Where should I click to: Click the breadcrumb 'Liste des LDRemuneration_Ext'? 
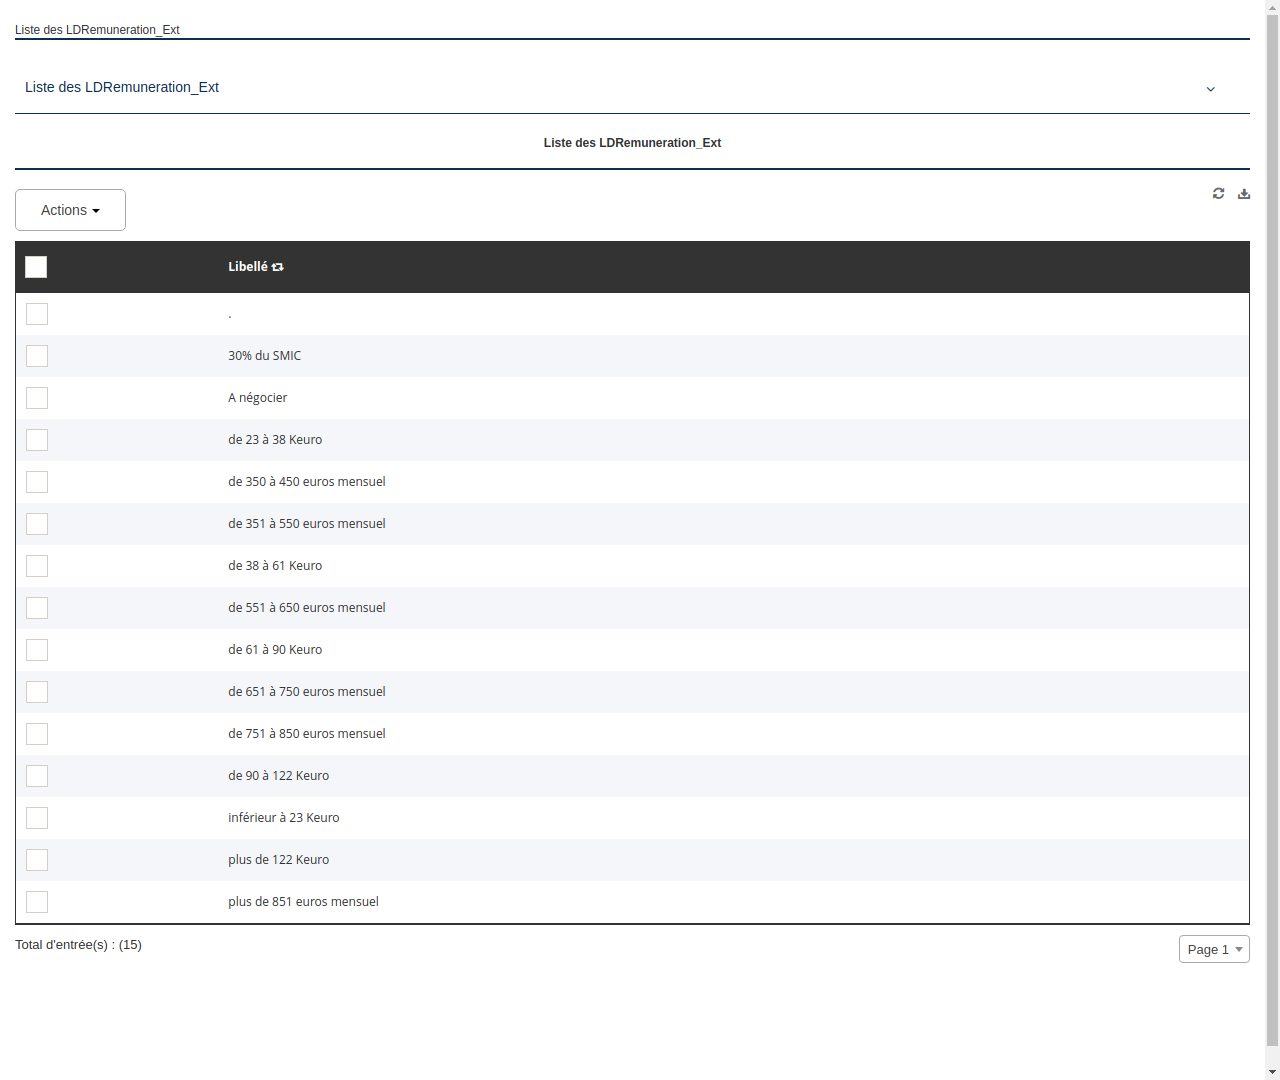(97, 30)
